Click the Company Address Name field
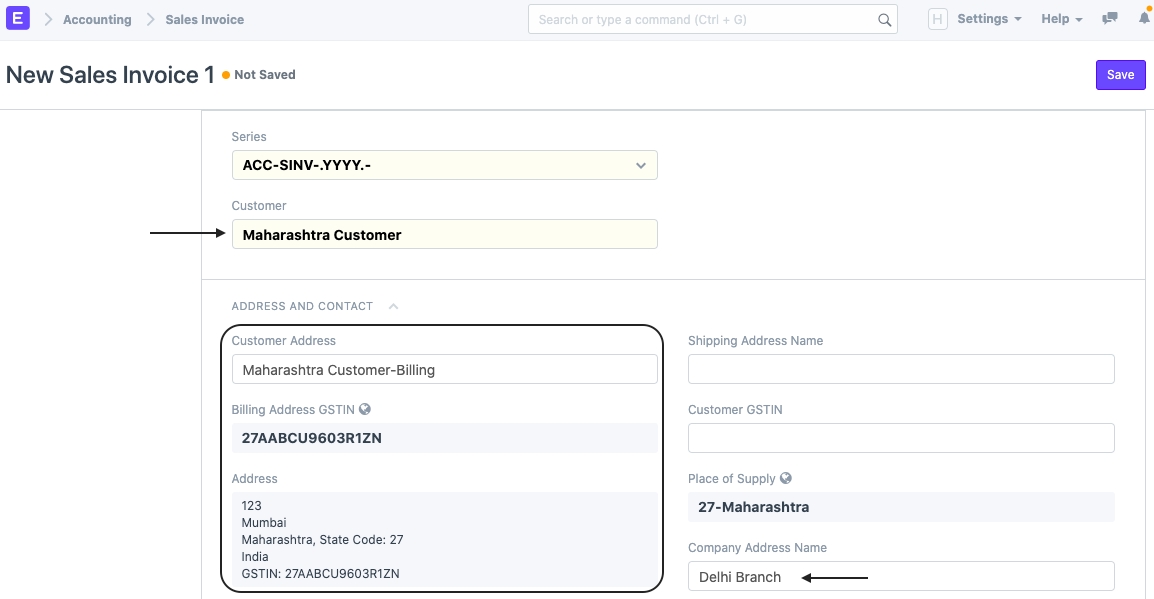This screenshot has height=599, width=1154. pyautogui.click(x=900, y=576)
